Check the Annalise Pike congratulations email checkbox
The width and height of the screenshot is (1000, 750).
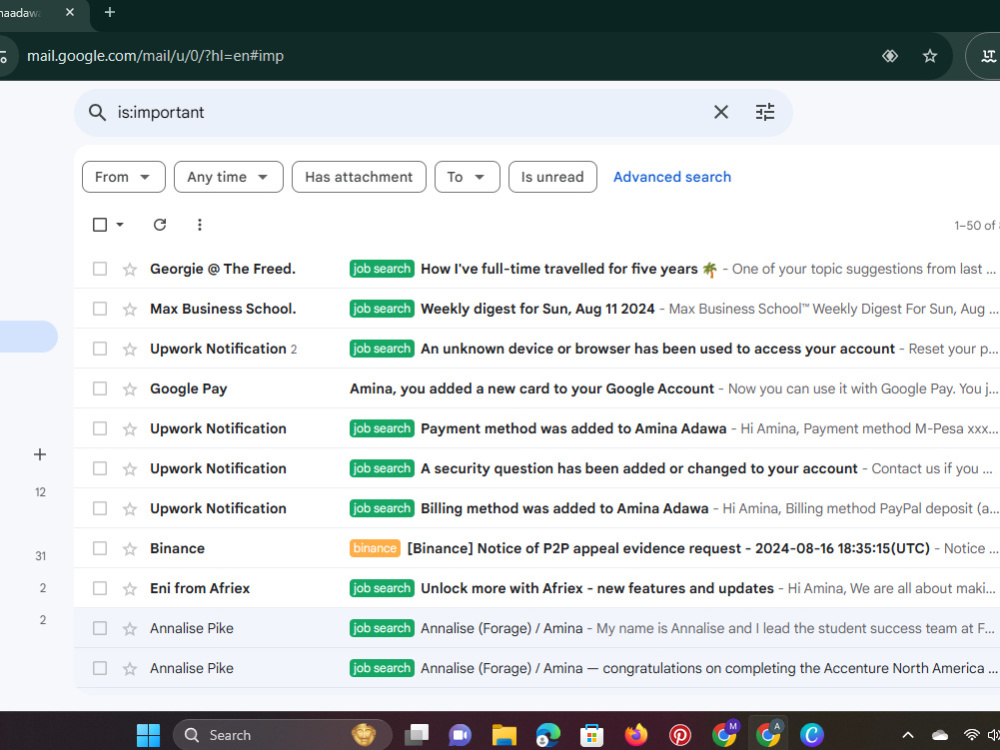(x=99, y=668)
